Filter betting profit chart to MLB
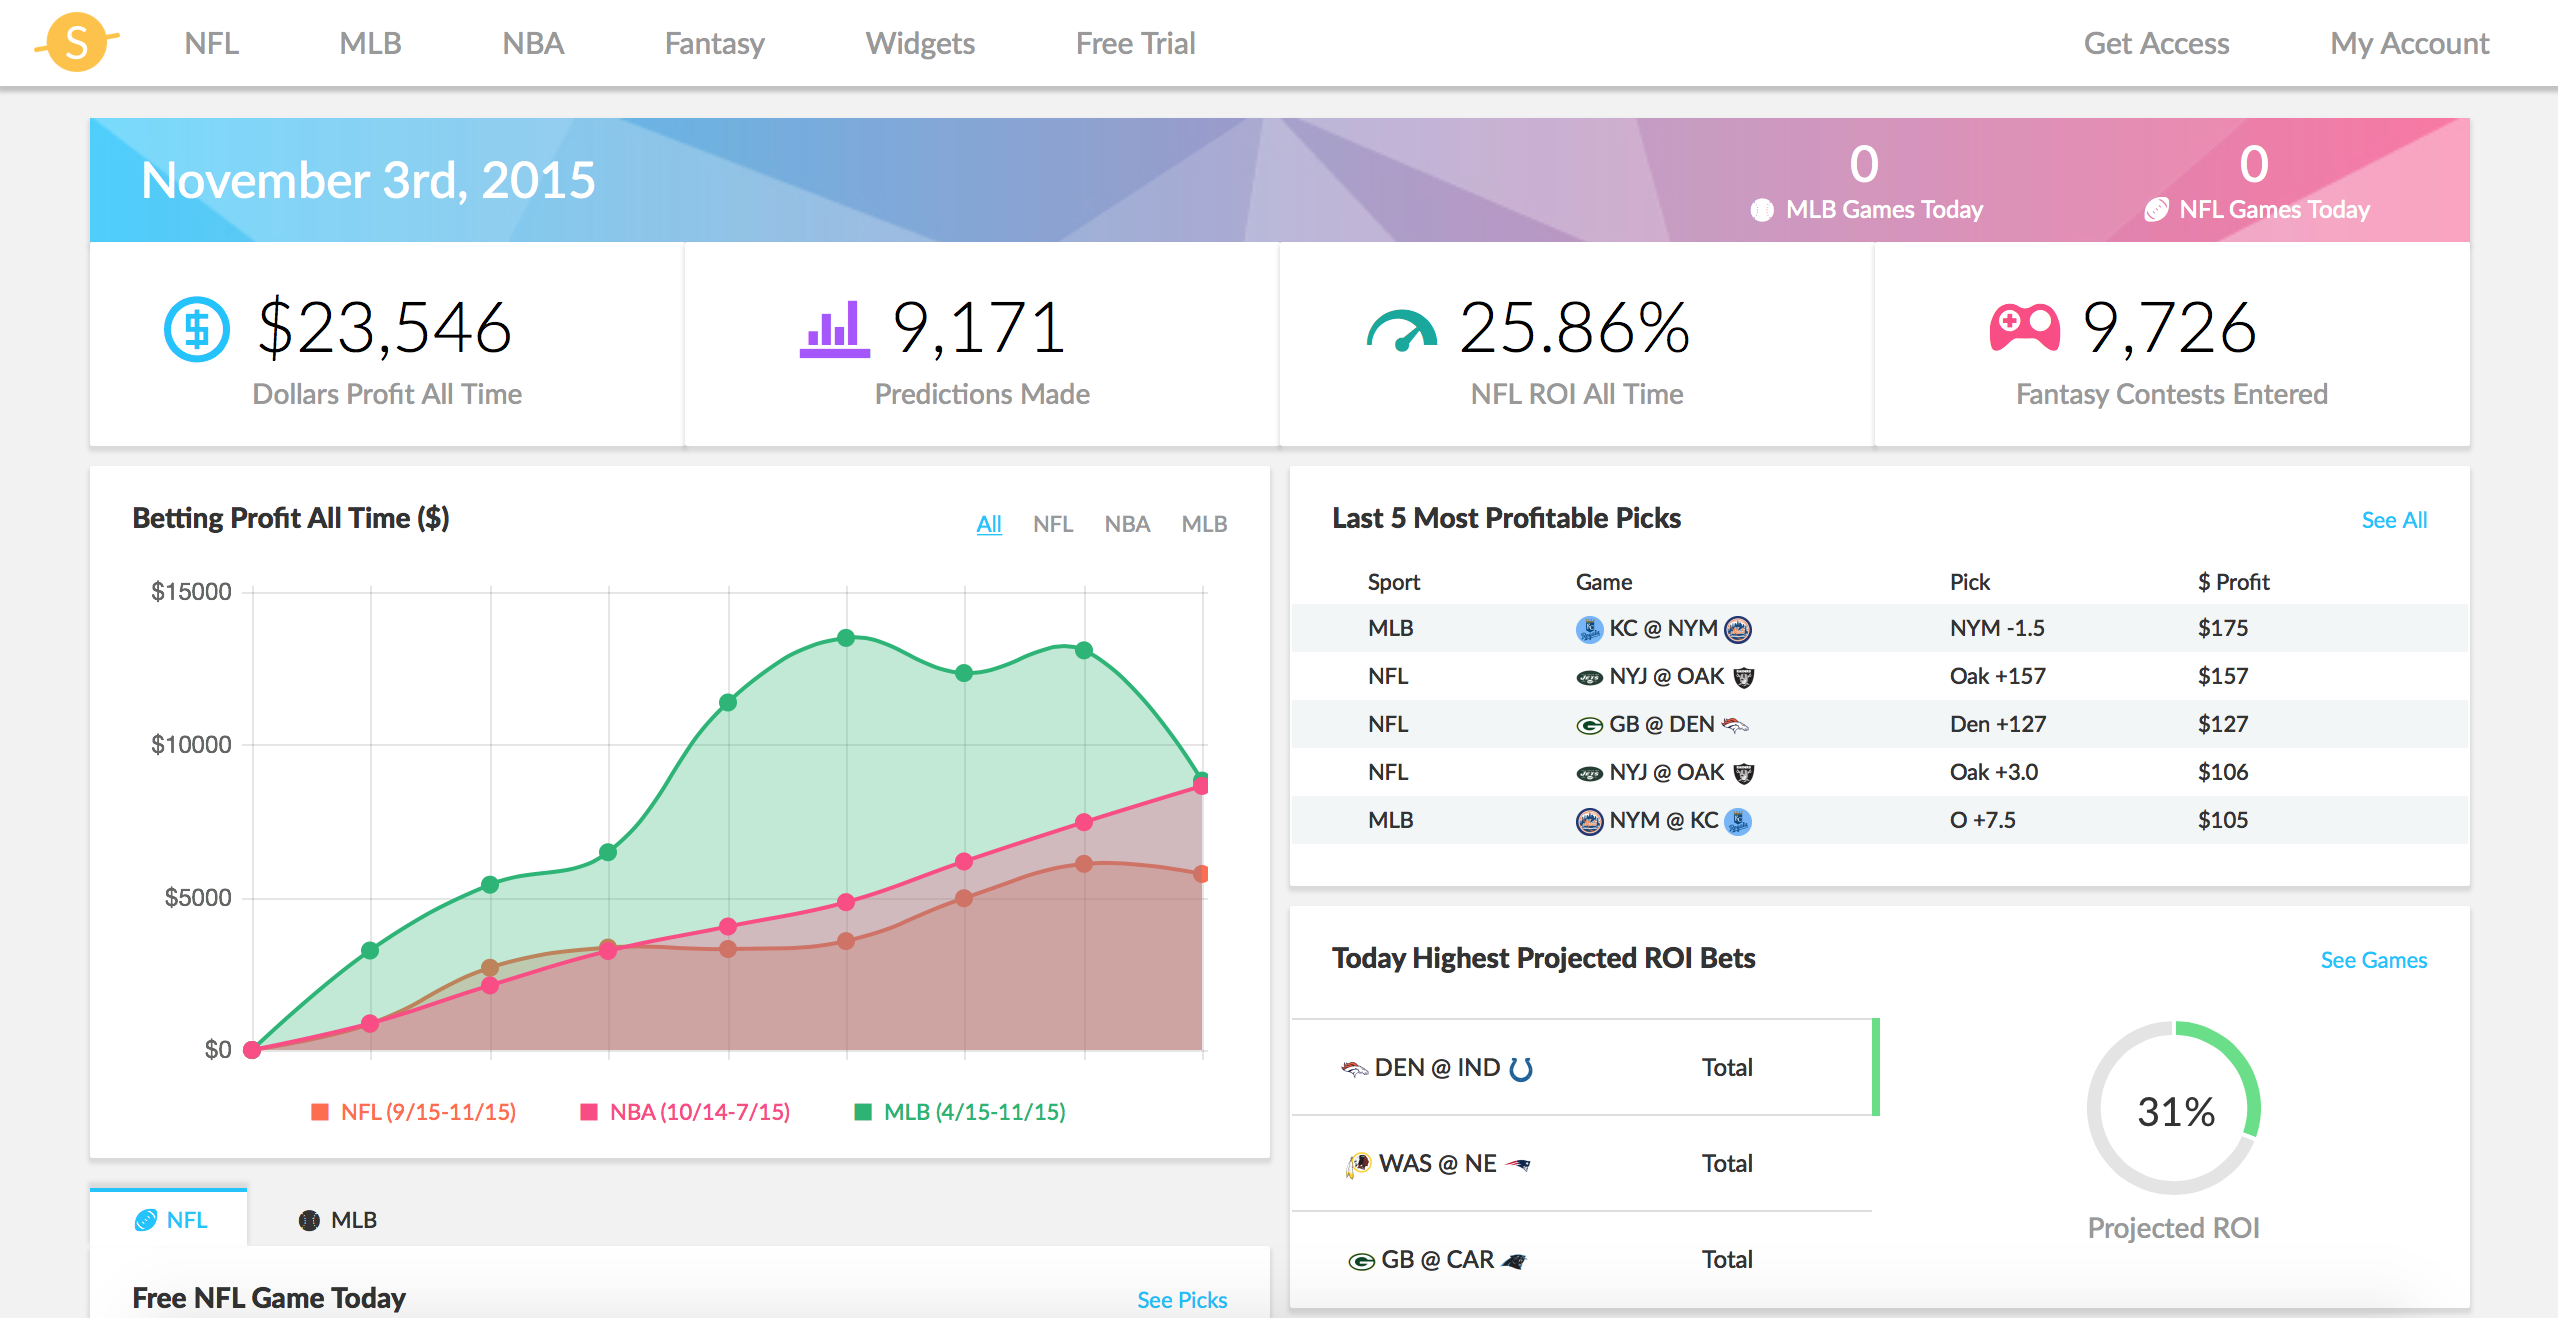2558x1318 pixels. tap(1203, 524)
